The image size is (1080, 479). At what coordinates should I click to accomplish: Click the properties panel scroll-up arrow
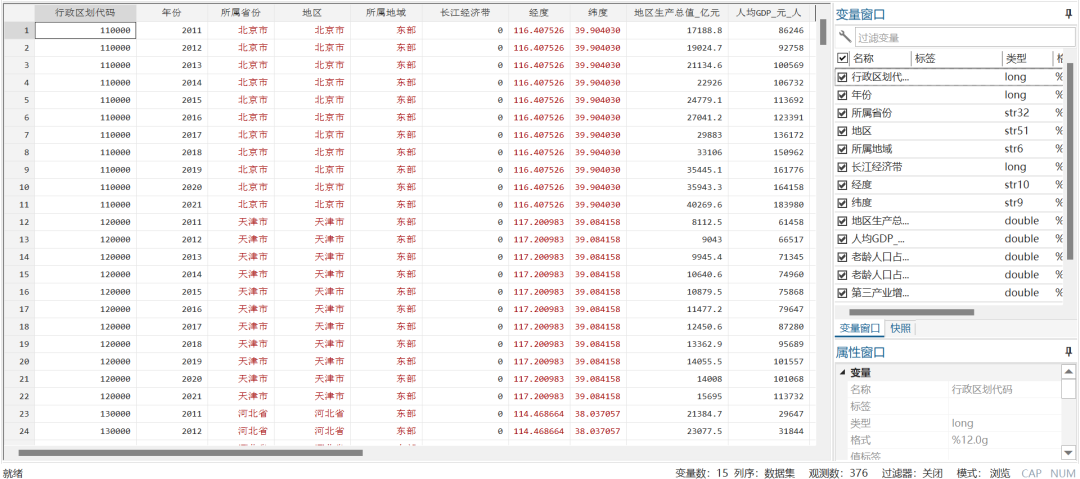click(1068, 371)
